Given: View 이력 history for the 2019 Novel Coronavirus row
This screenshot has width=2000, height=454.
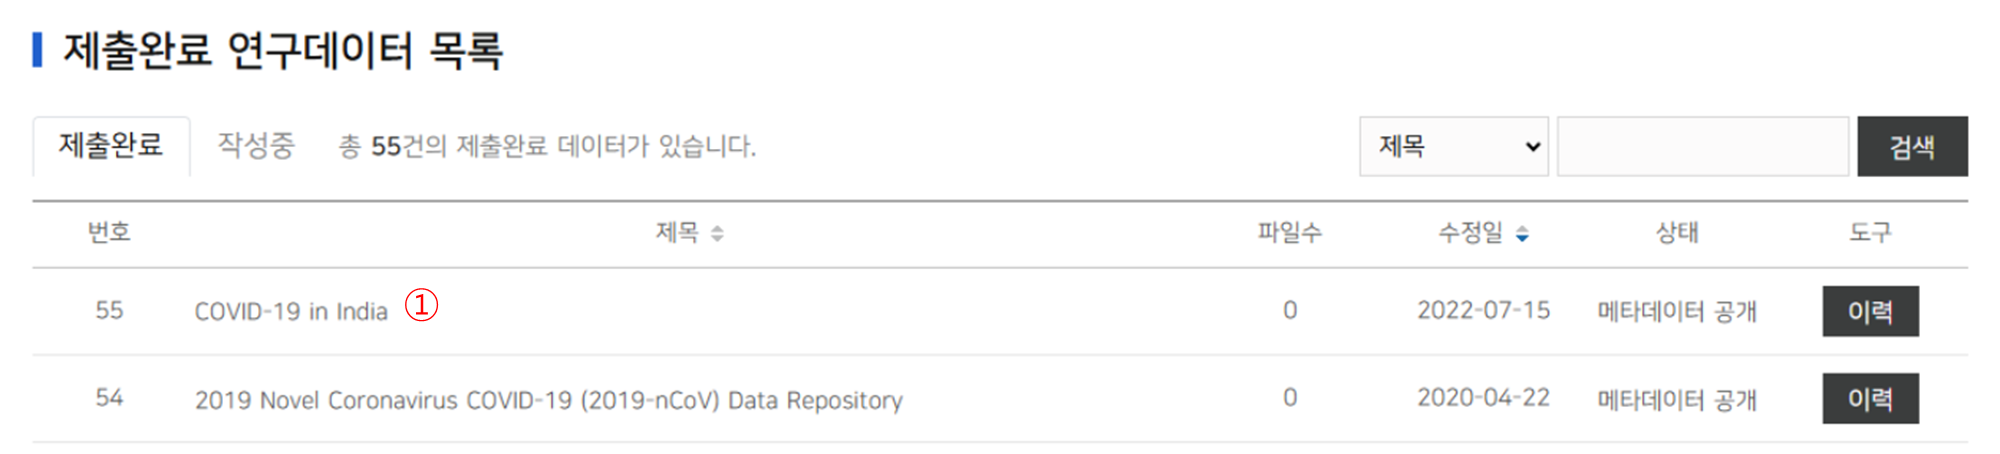Looking at the screenshot, I should click(1870, 399).
